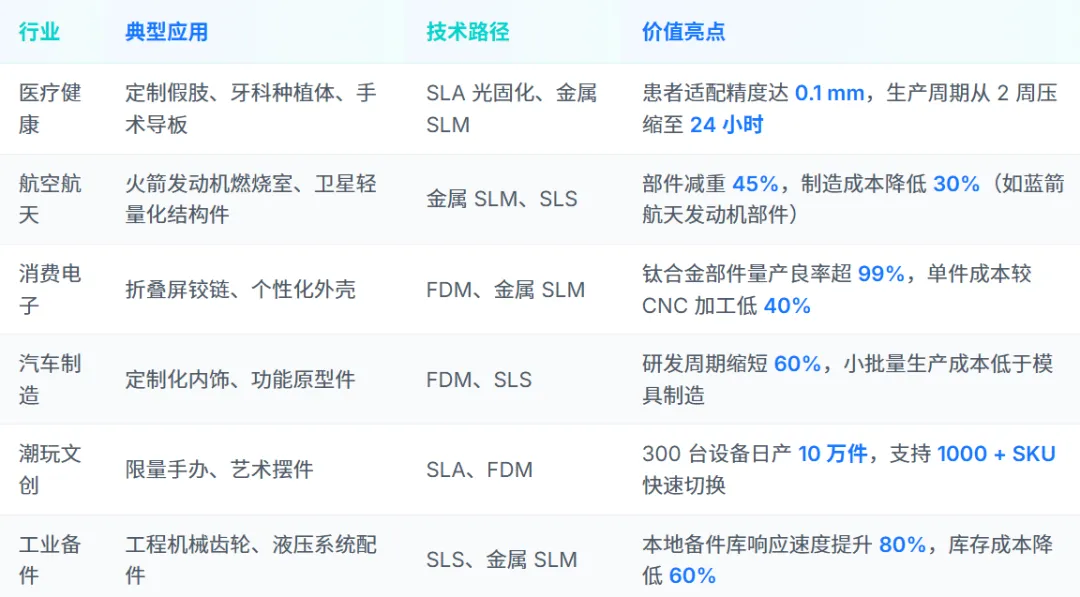Click the highlighted 0.1 mm value
Screen dimensions: 1080x597
click(x=829, y=93)
